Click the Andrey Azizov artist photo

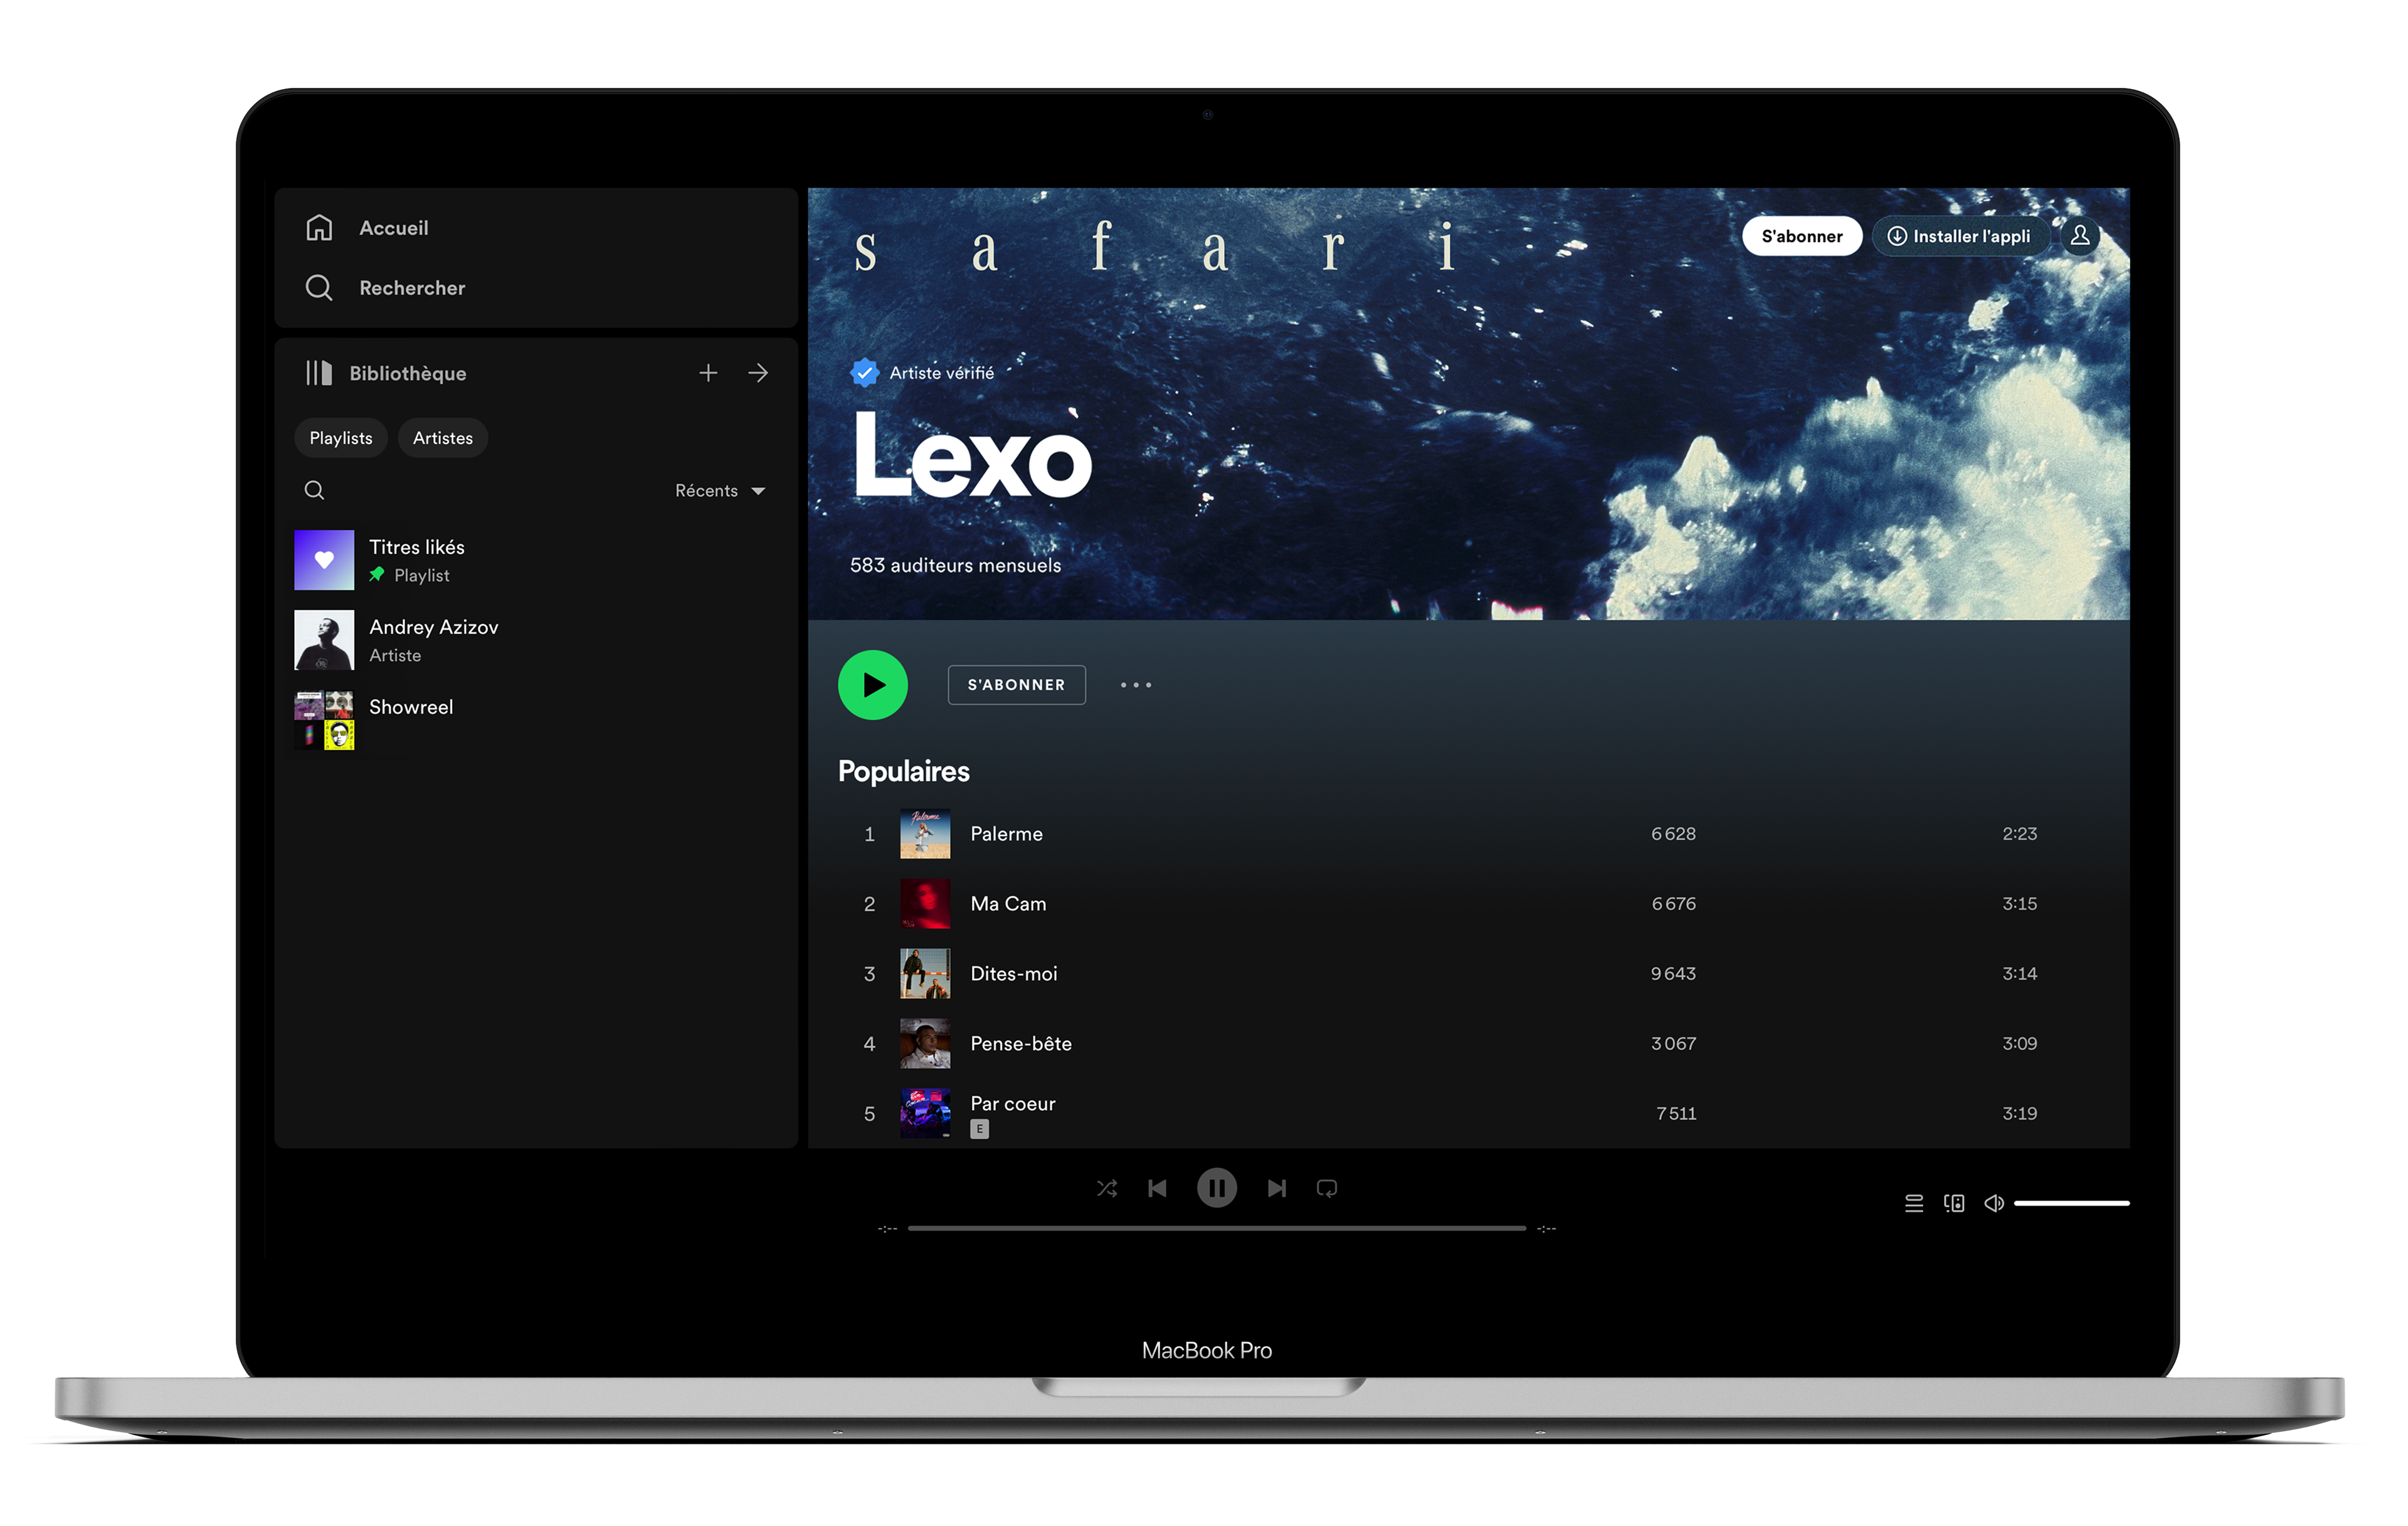324,640
